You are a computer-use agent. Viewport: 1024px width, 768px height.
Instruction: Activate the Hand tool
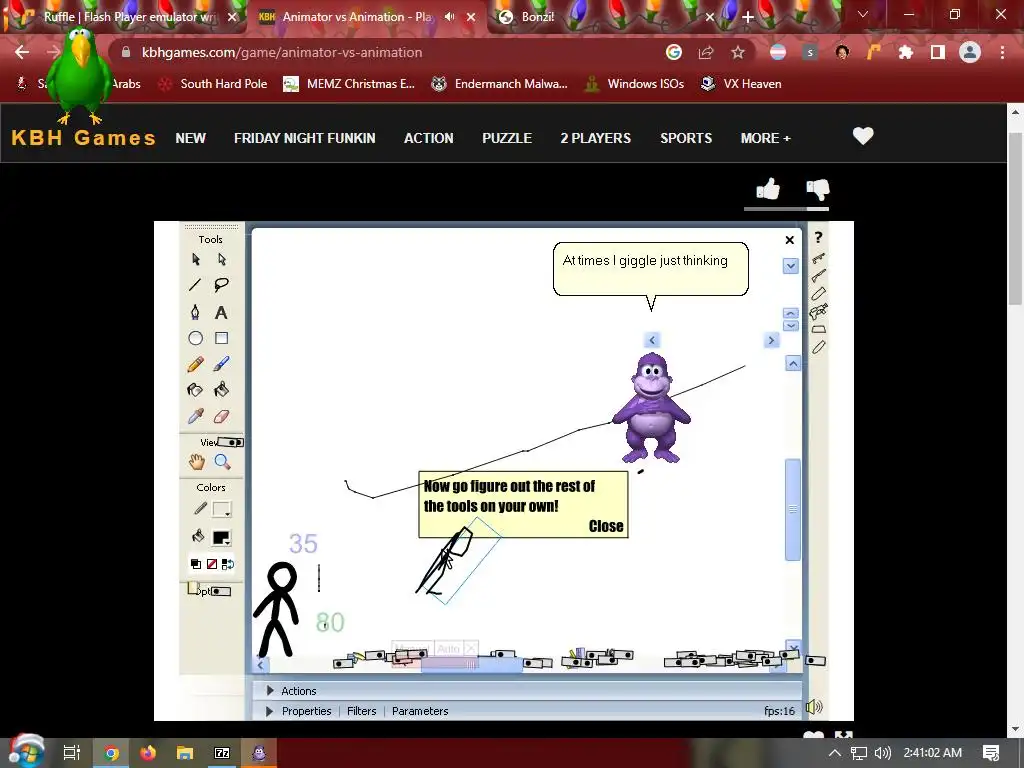(x=196, y=462)
